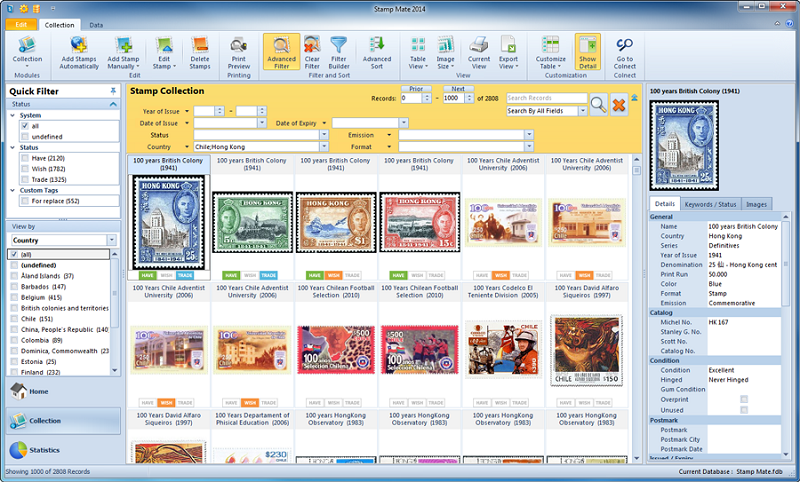Open the Date of Expiry value dropdown
800x482 pixels.
coord(404,123)
